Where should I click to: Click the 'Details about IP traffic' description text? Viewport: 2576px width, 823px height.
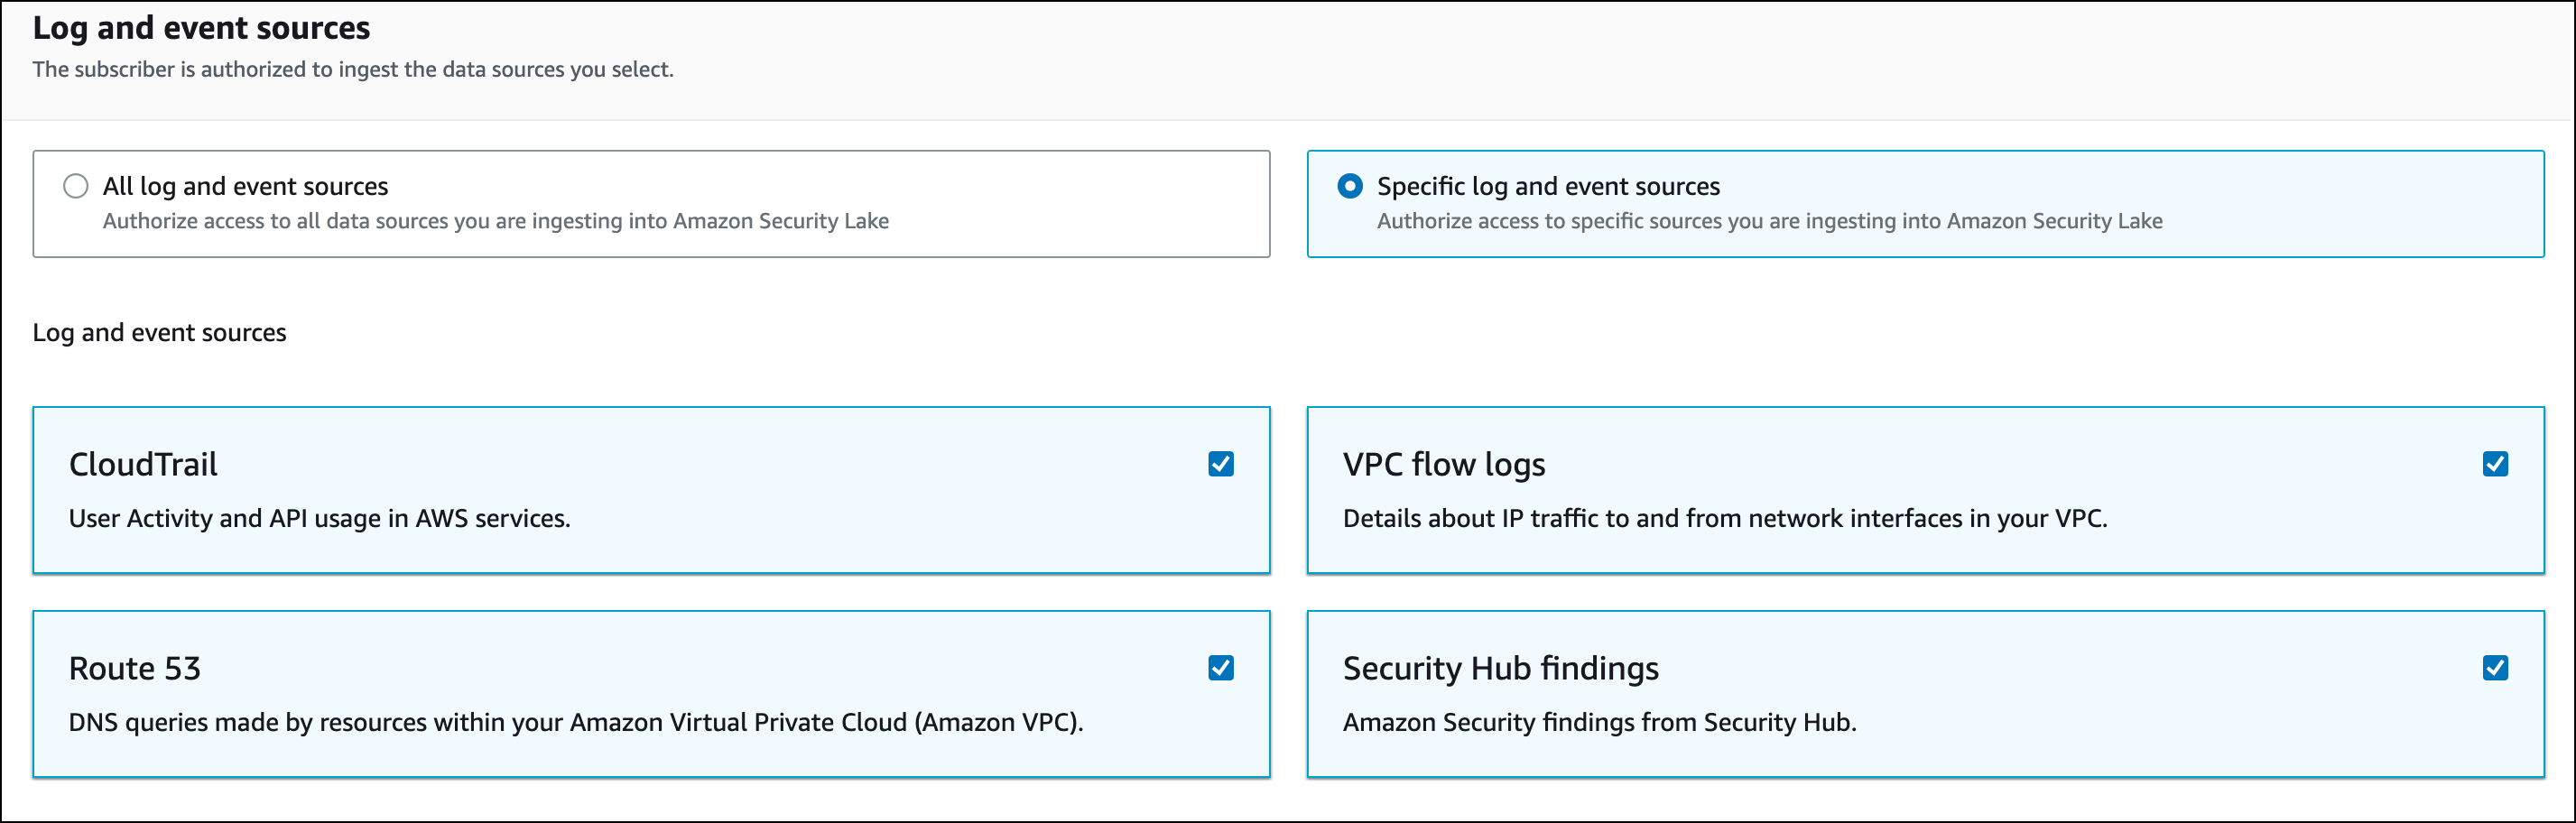[x=1724, y=519]
